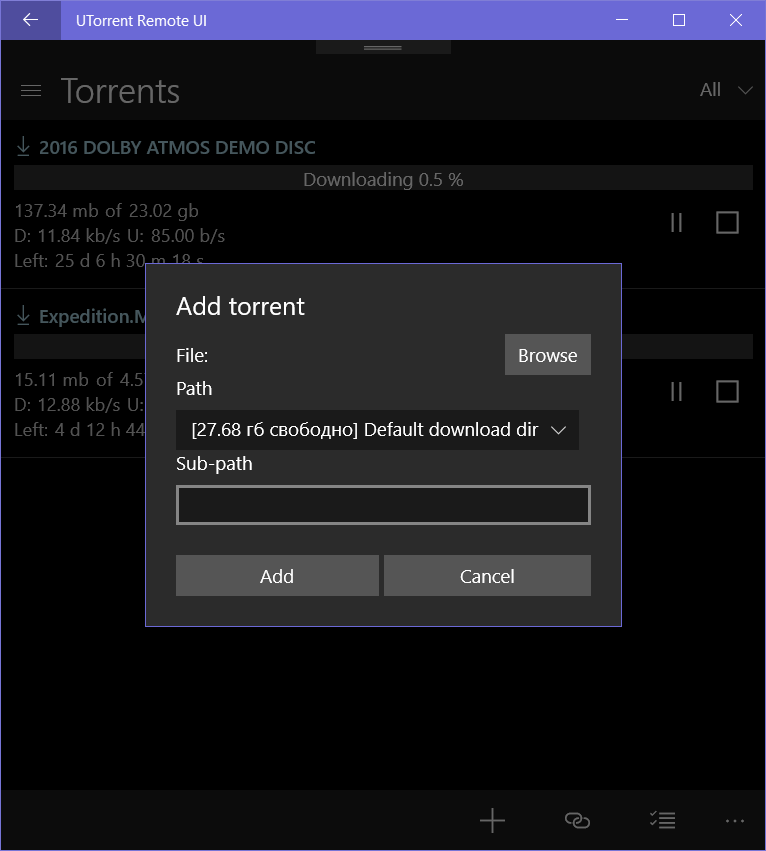The width and height of the screenshot is (766, 851).
Task: Open the select-all checklist icon
Action: [662, 821]
